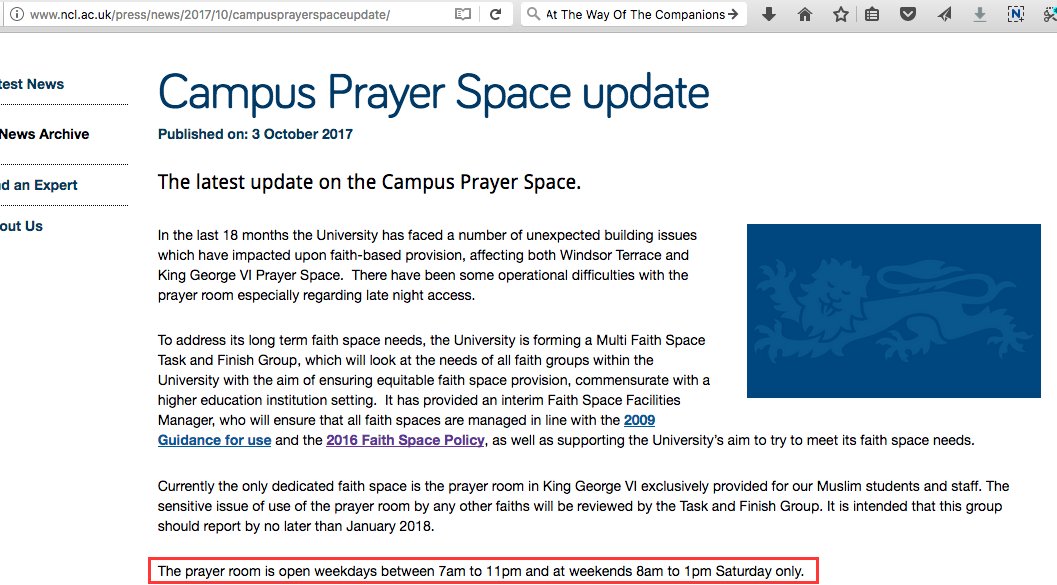The image size is (1057, 585).
Task: Open the News Archive sidebar item
Action: (x=44, y=134)
